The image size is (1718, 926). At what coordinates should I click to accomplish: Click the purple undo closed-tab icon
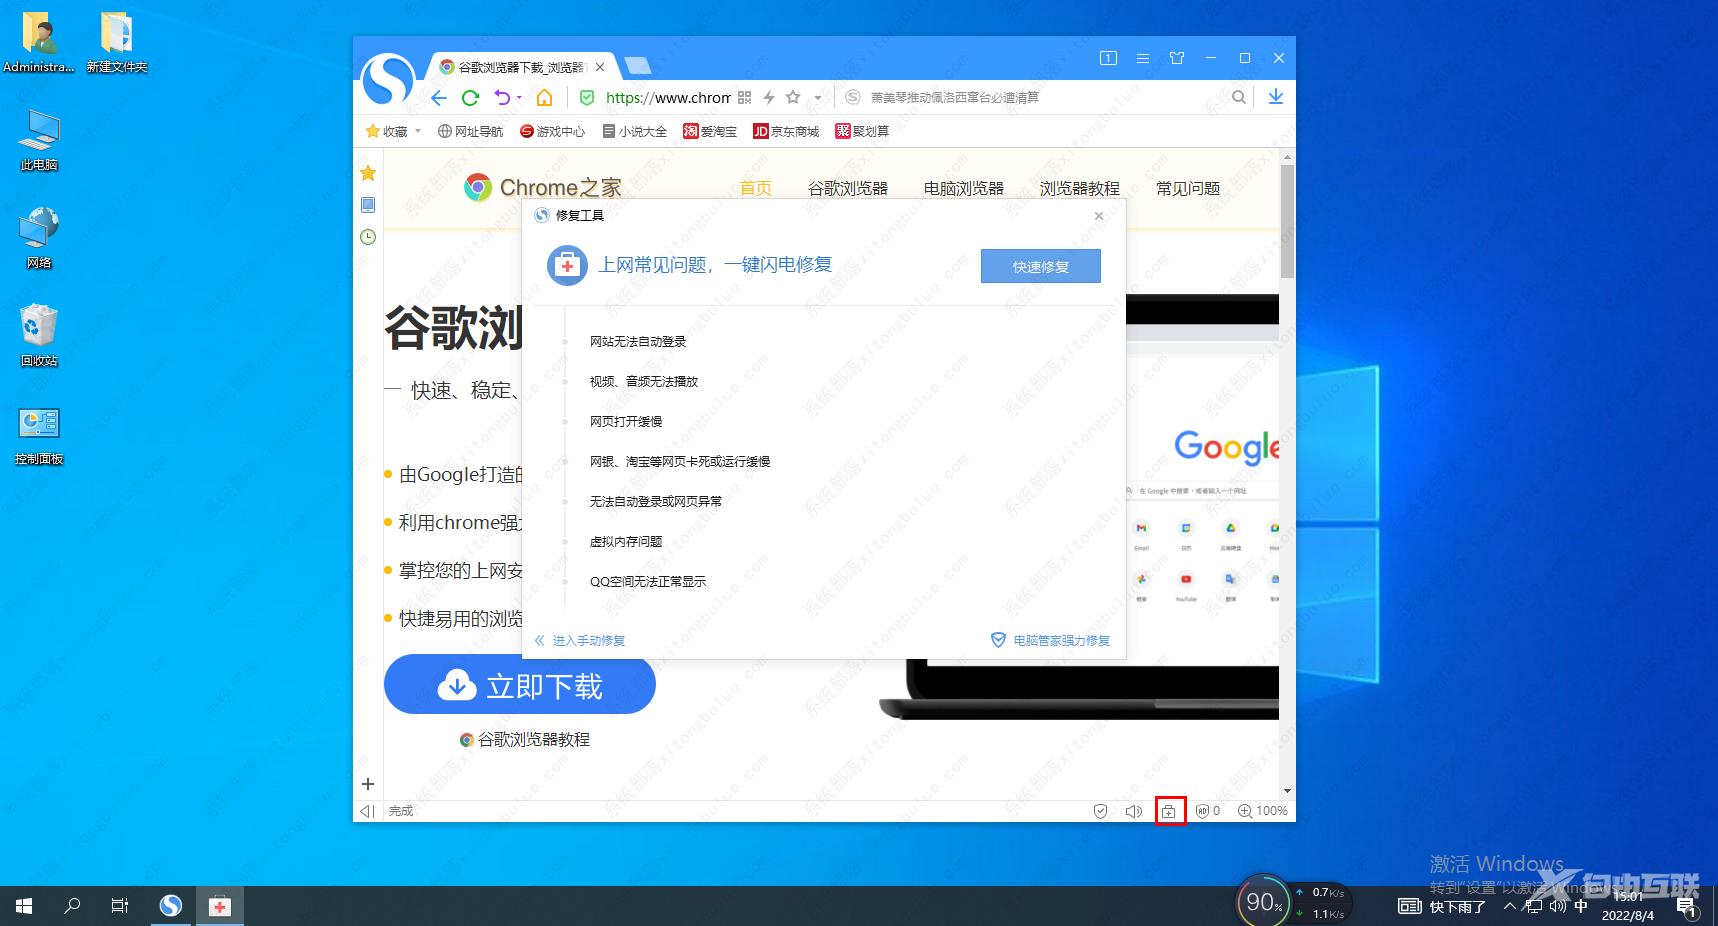tap(502, 97)
